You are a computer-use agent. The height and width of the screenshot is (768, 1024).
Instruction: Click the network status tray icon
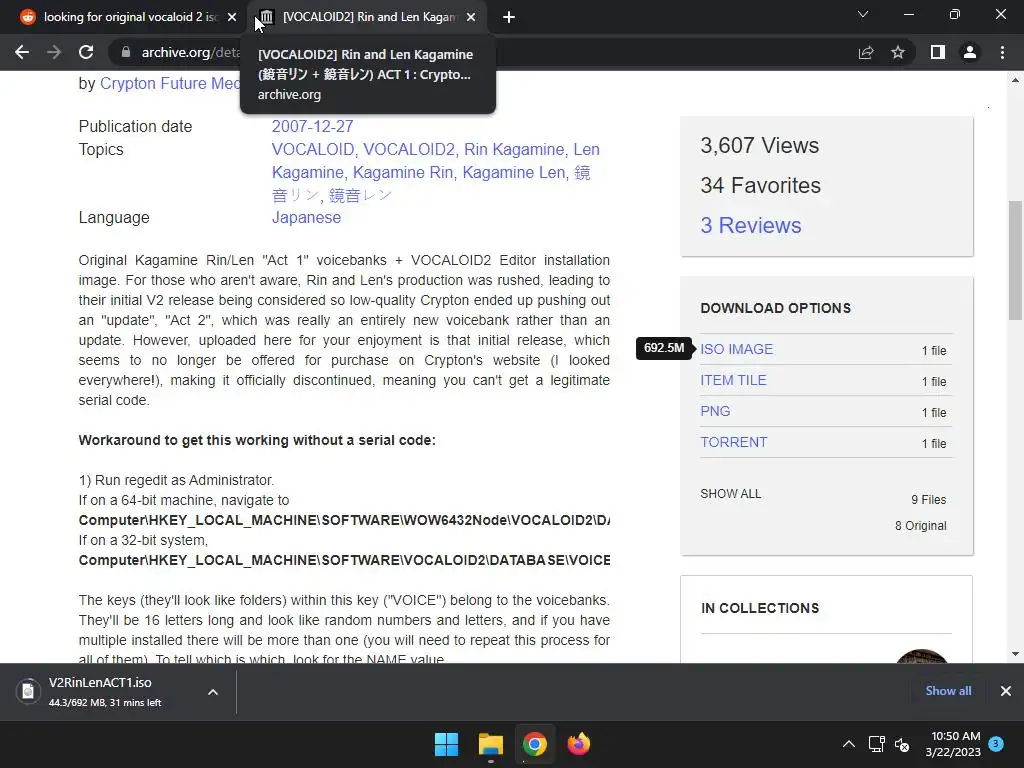876,744
